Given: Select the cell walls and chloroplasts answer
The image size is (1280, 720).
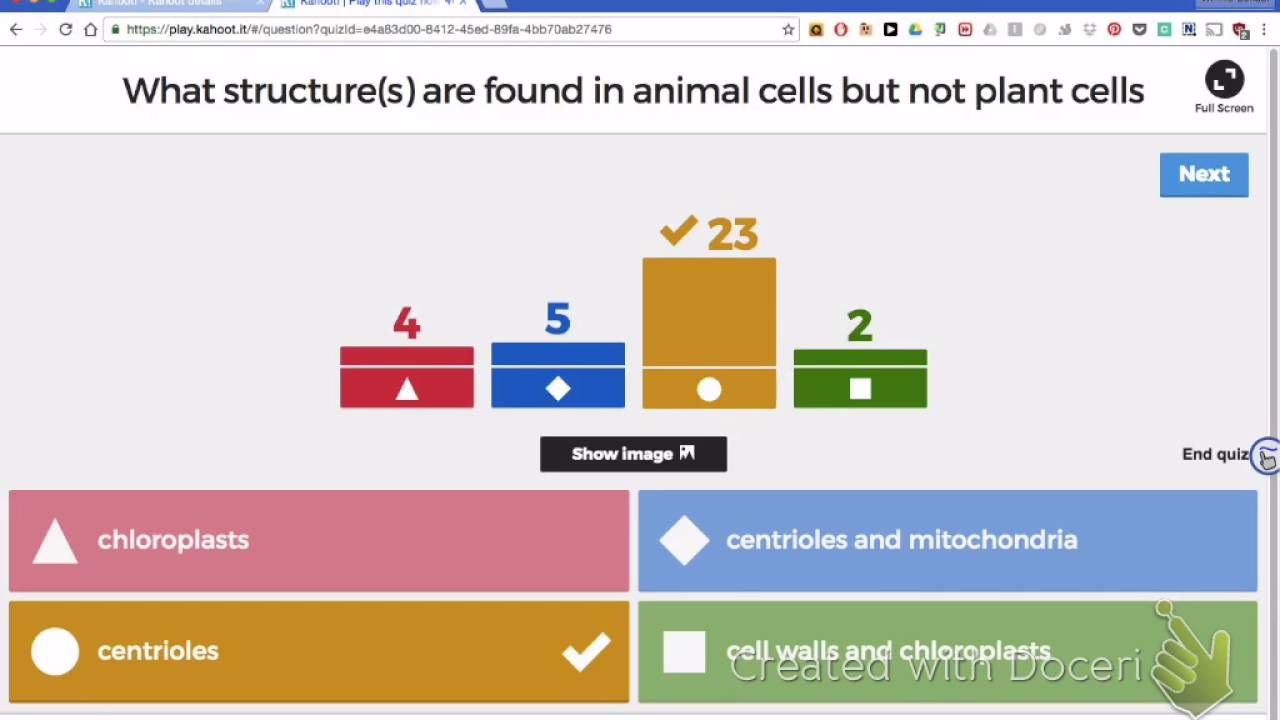Looking at the screenshot, I should point(947,651).
